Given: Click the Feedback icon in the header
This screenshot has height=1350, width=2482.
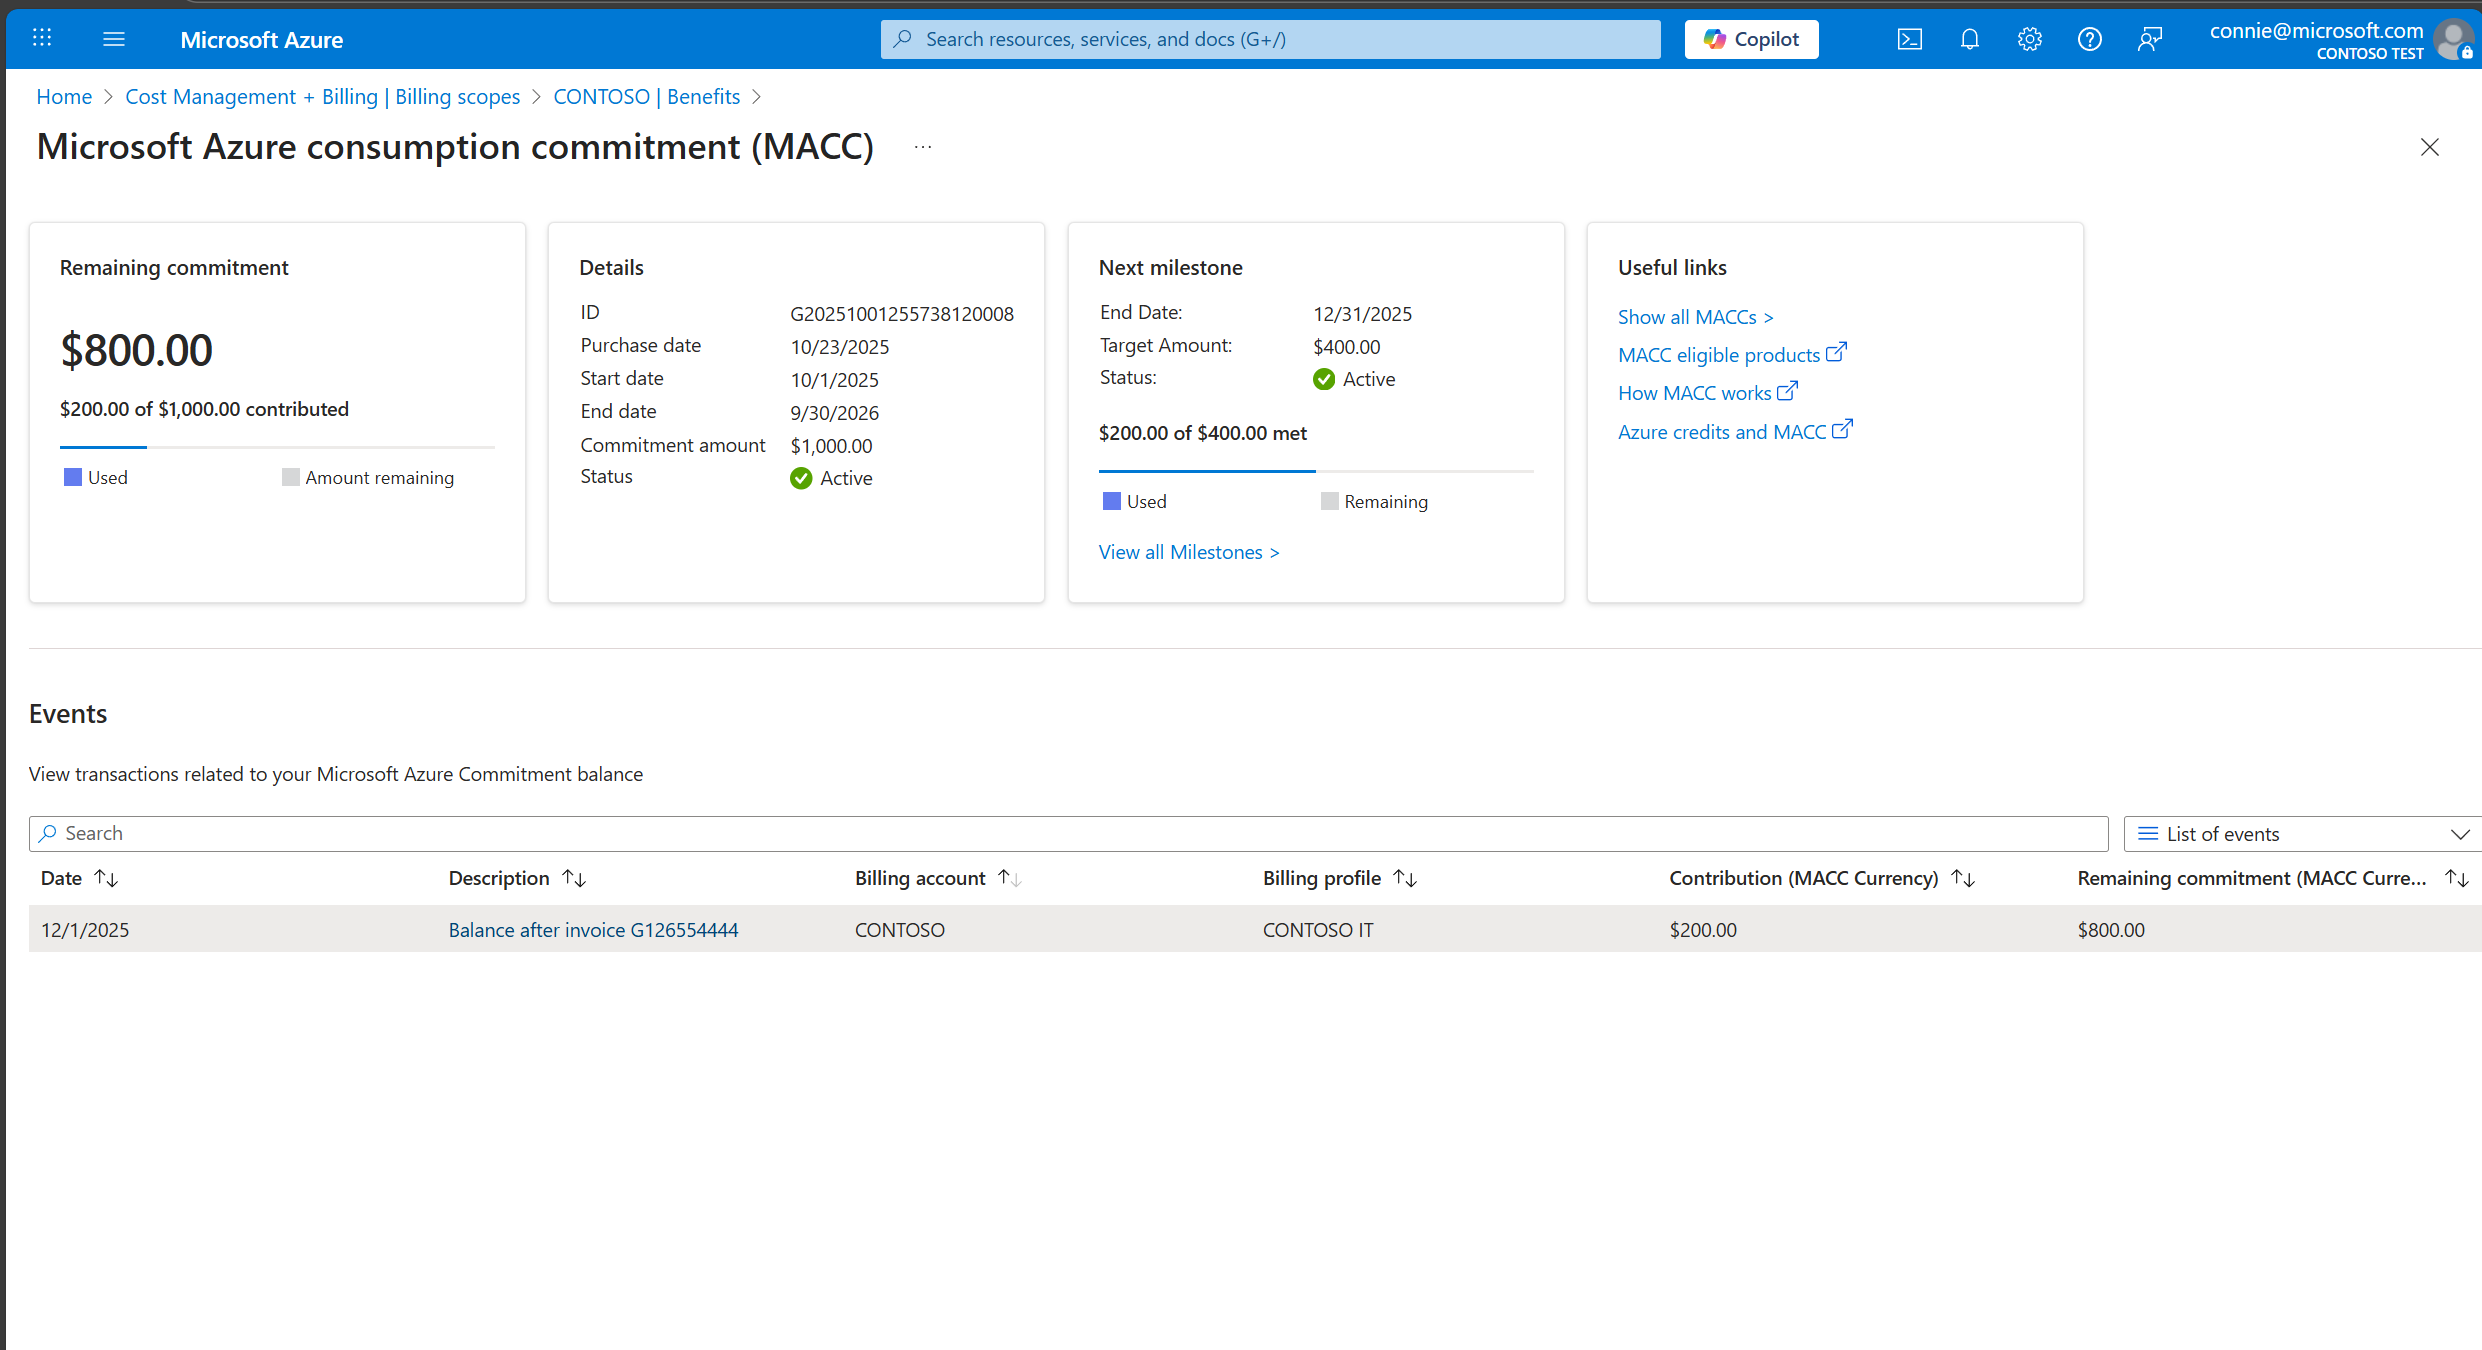Looking at the screenshot, I should [2149, 39].
